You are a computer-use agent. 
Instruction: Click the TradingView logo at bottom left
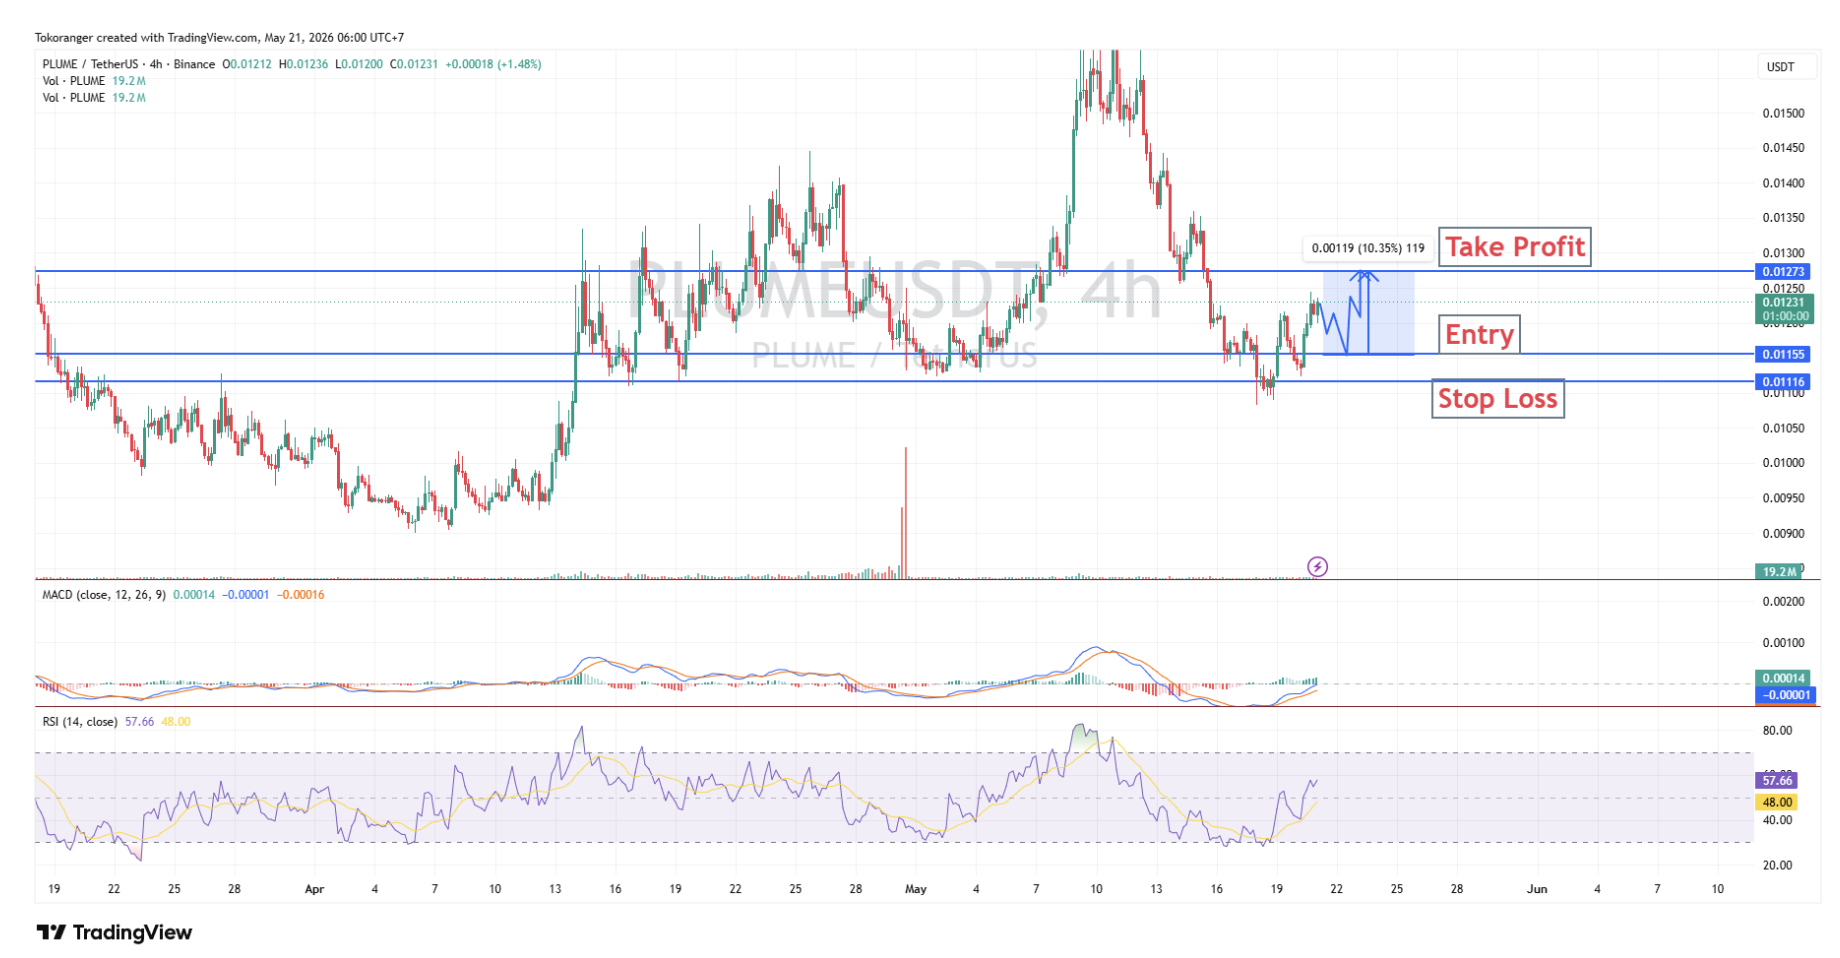(x=114, y=932)
